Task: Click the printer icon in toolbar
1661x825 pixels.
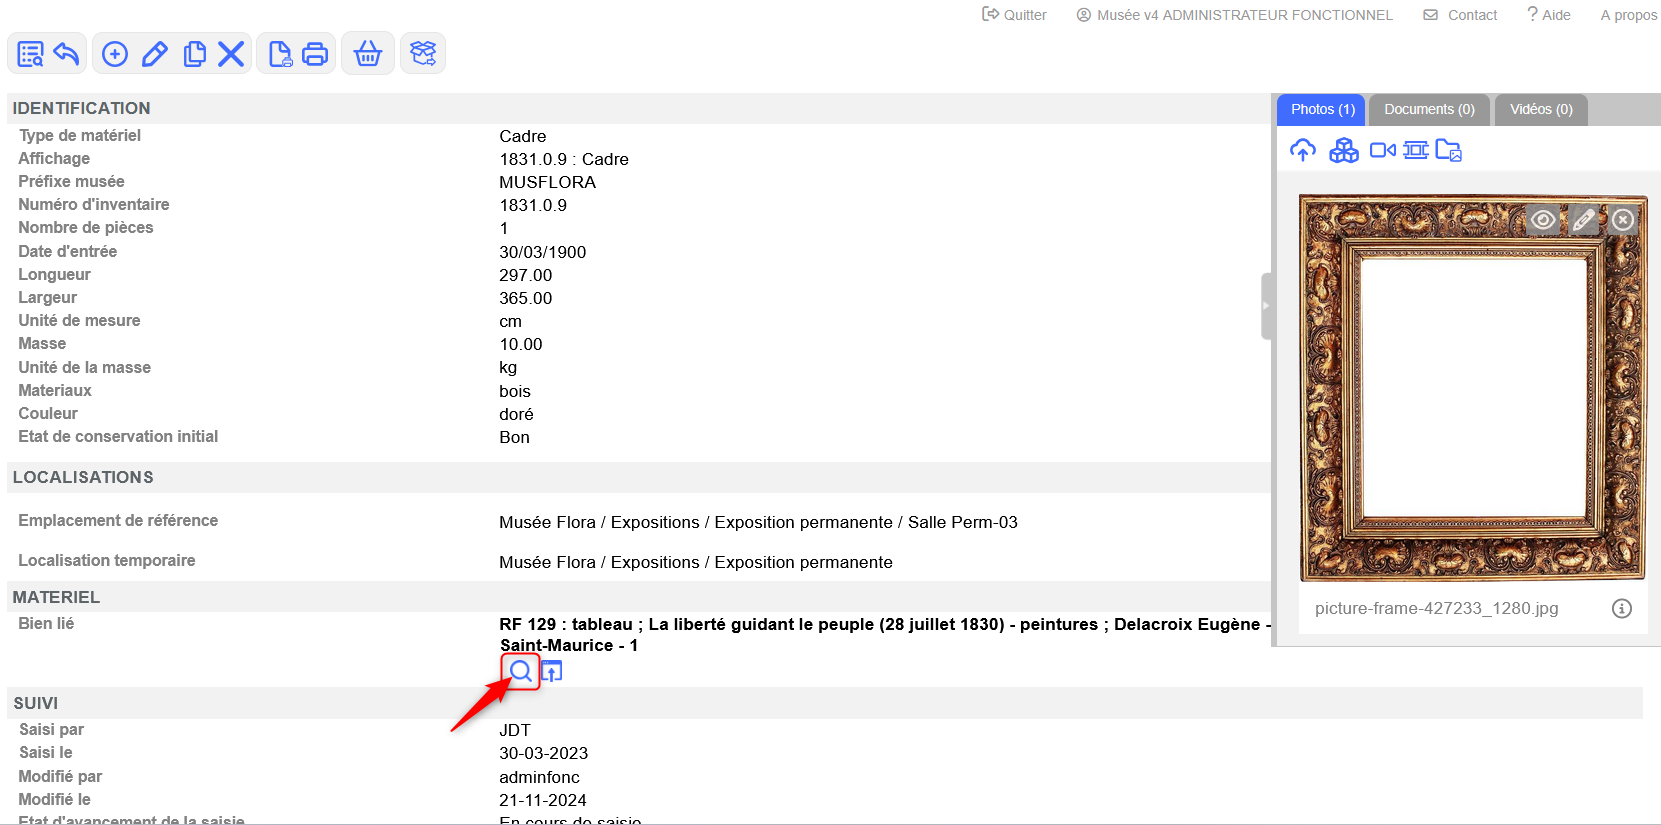Action: point(315,54)
